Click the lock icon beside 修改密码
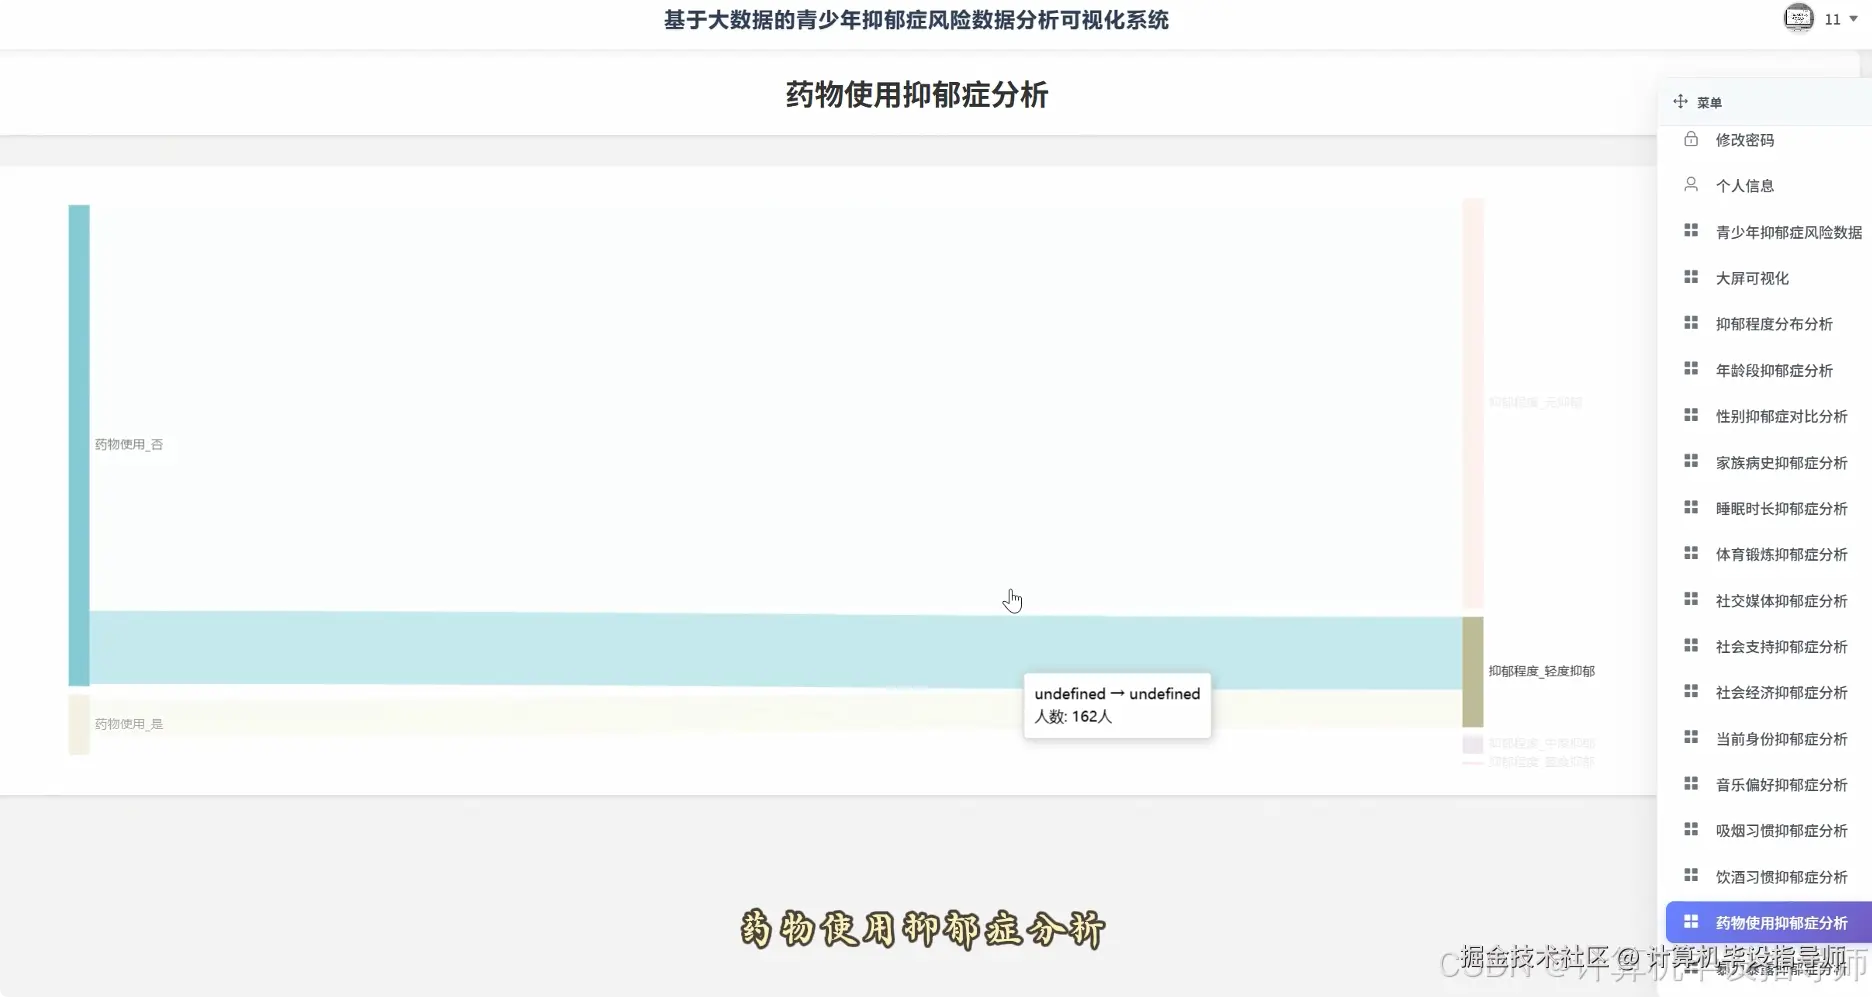The image size is (1872, 997). point(1691,139)
